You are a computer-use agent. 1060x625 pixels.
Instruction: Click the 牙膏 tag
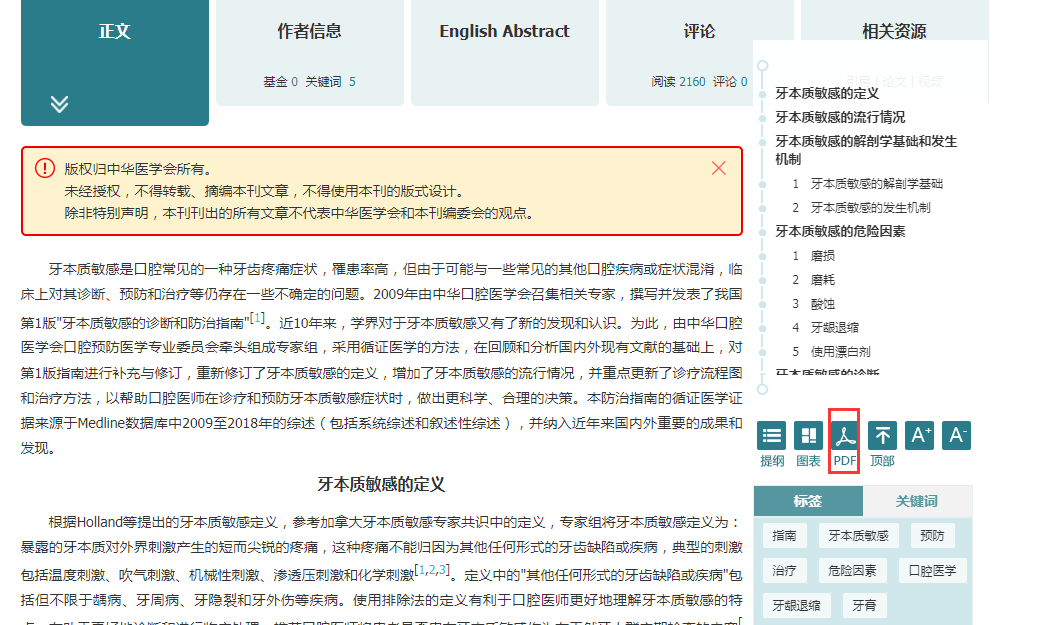(864, 605)
